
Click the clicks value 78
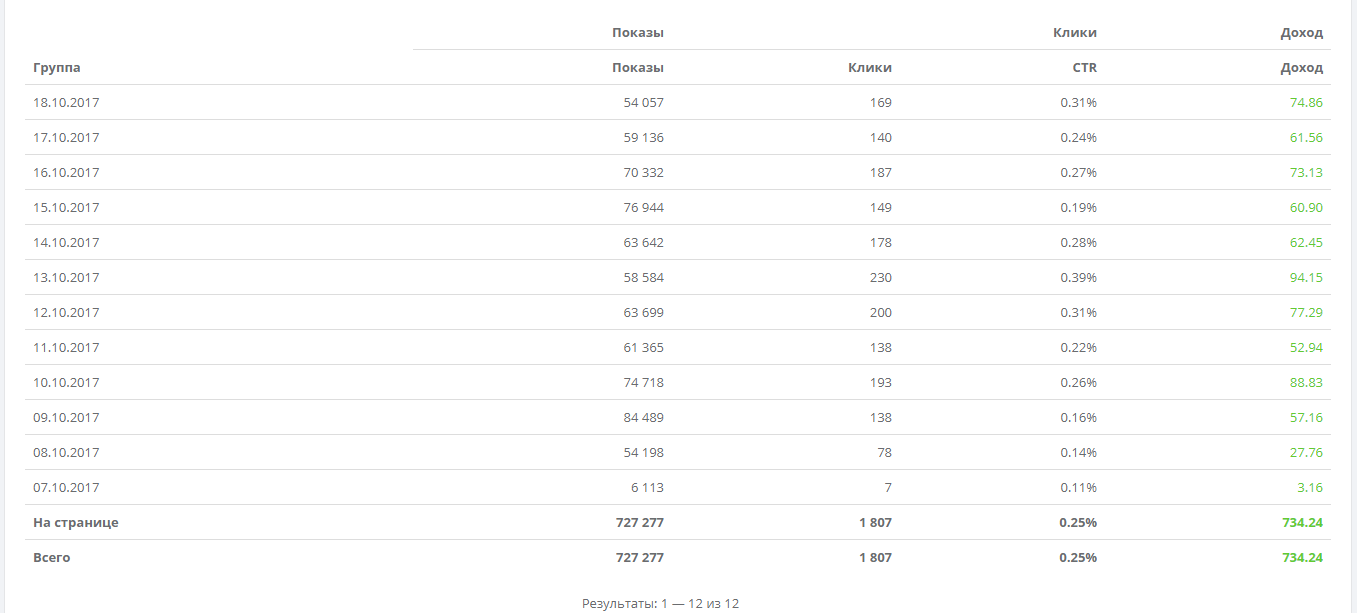click(884, 452)
